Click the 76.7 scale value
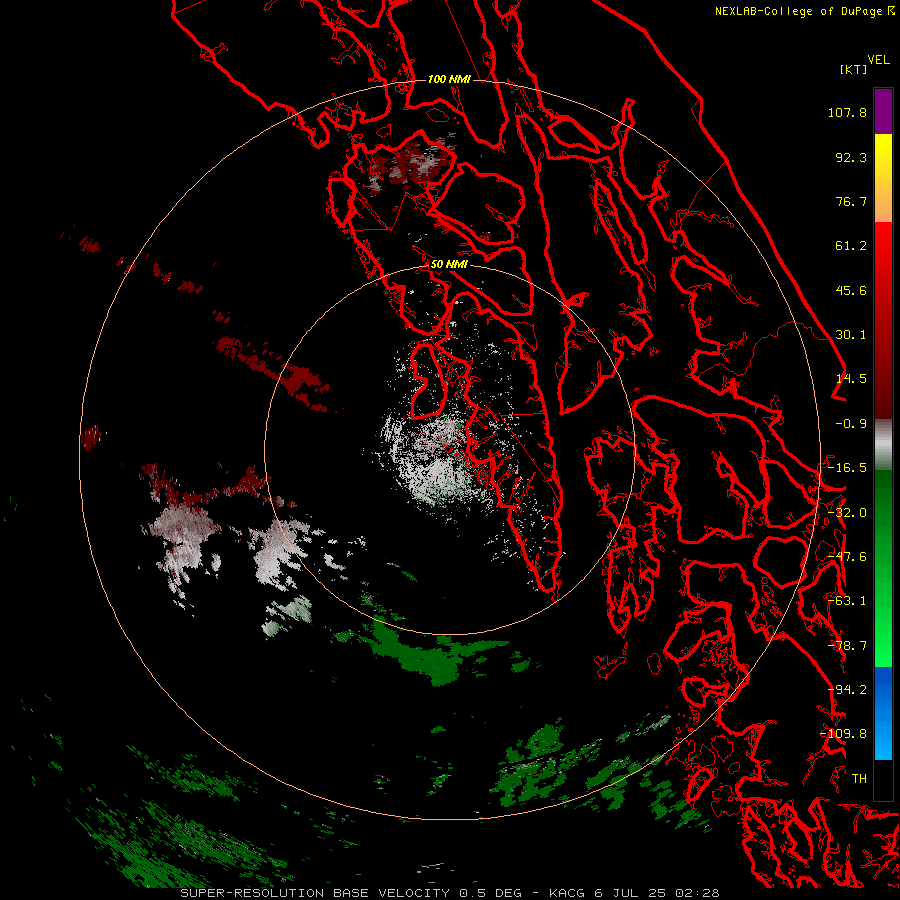 pos(851,201)
